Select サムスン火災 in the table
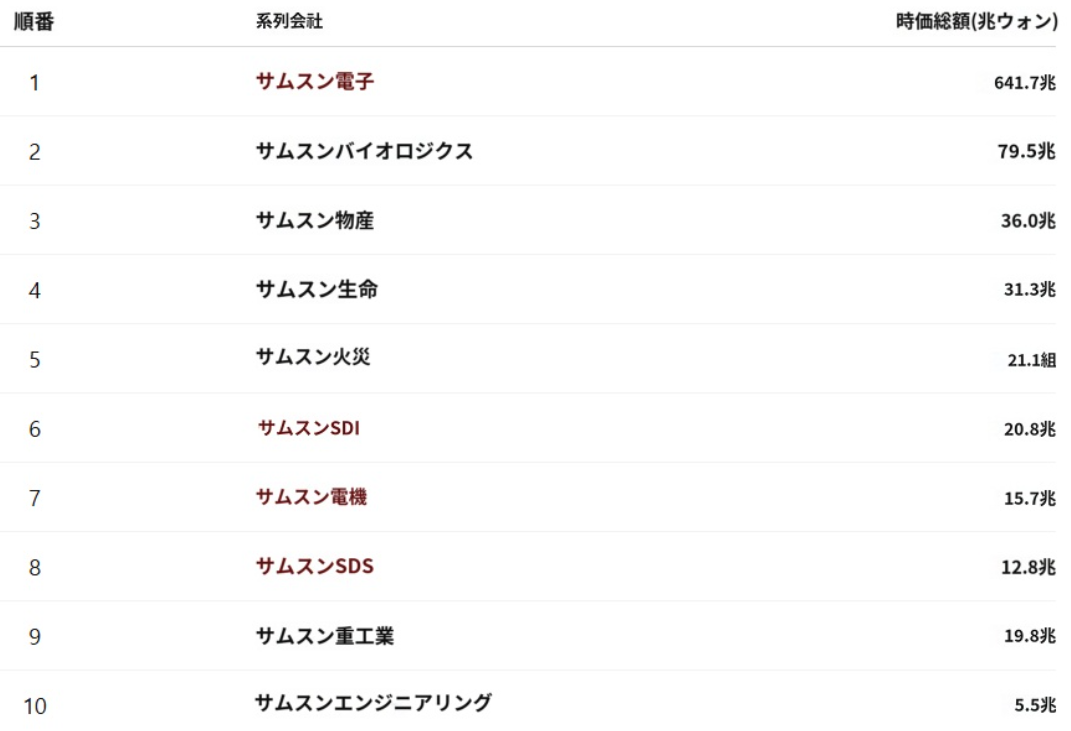1071x731 pixels. (x=313, y=356)
